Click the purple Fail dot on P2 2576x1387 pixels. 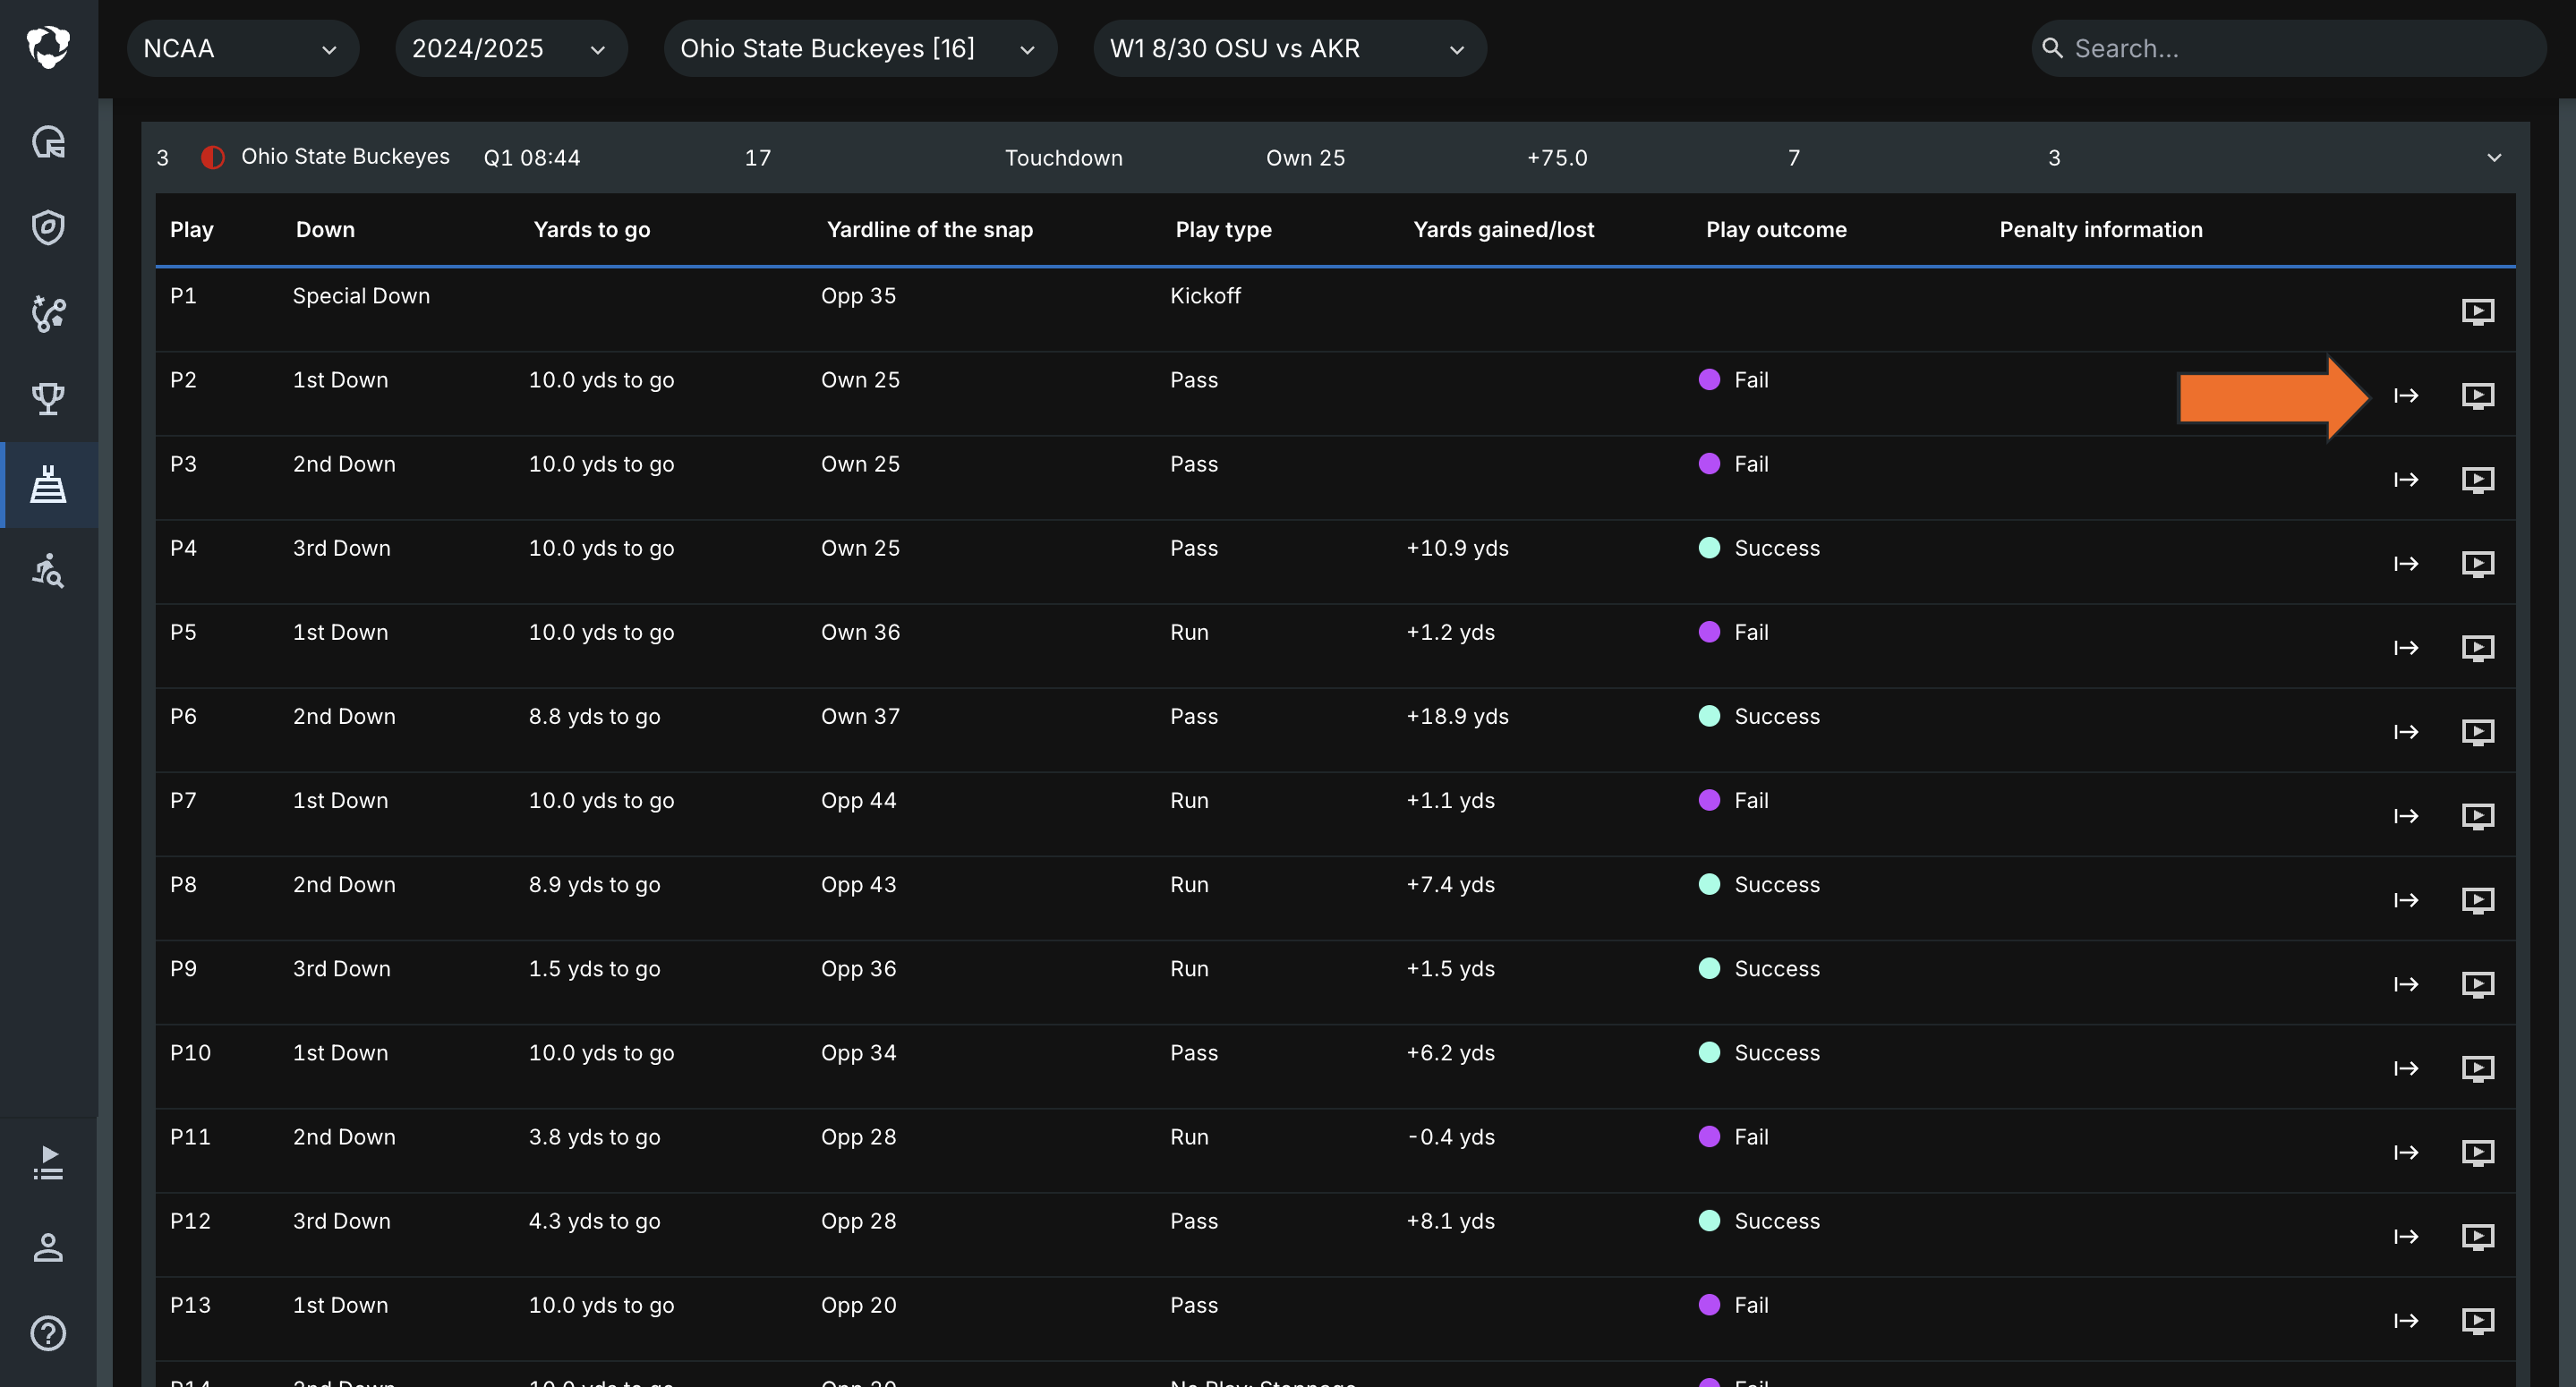[x=1709, y=380]
